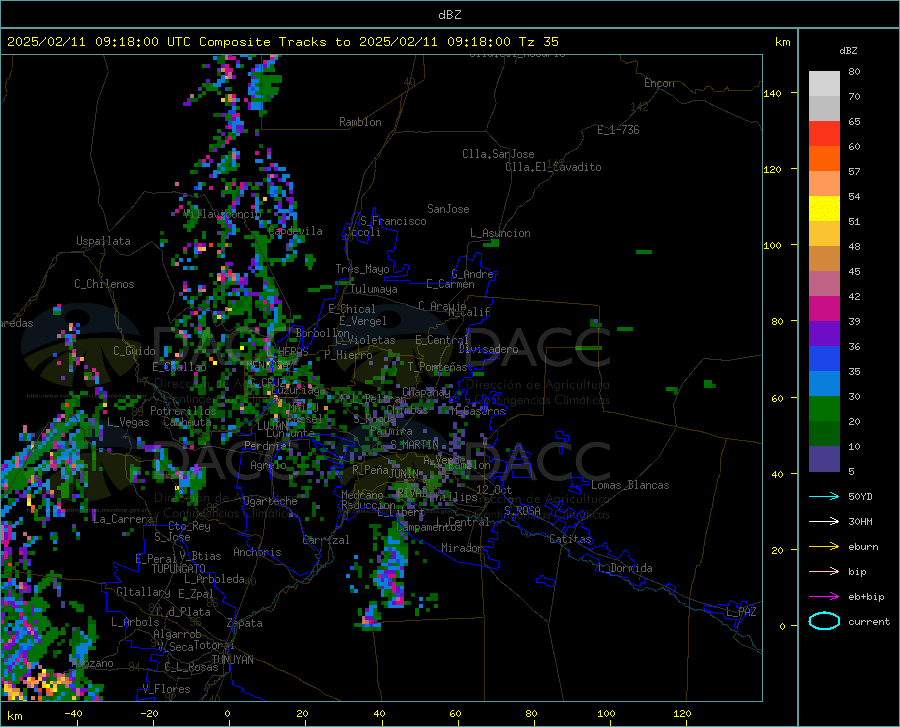This screenshot has width=900, height=727.
Task: Click the Carrizal label
Action: [x=326, y=540]
